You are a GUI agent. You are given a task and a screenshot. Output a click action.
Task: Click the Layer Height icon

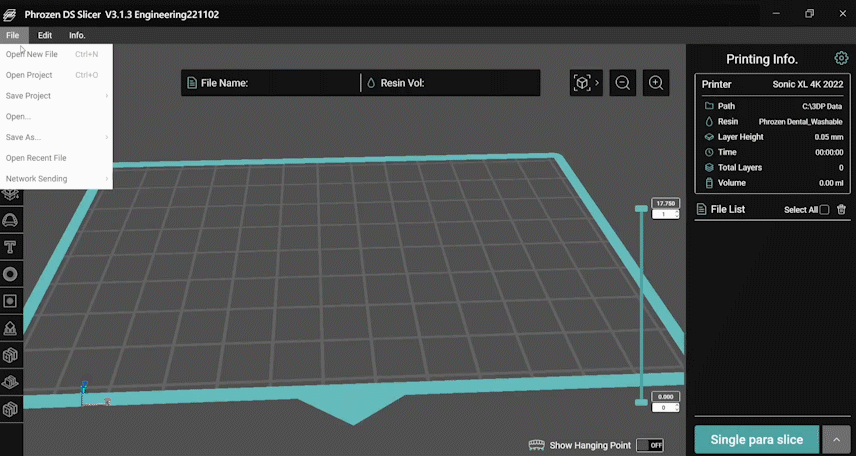click(709, 137)
